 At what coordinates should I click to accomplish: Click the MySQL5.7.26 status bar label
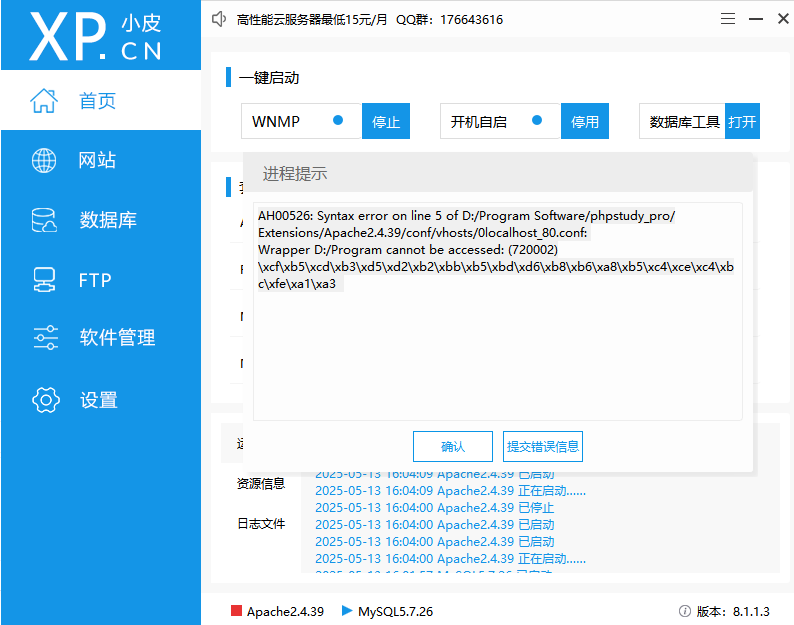coord(395,611)
